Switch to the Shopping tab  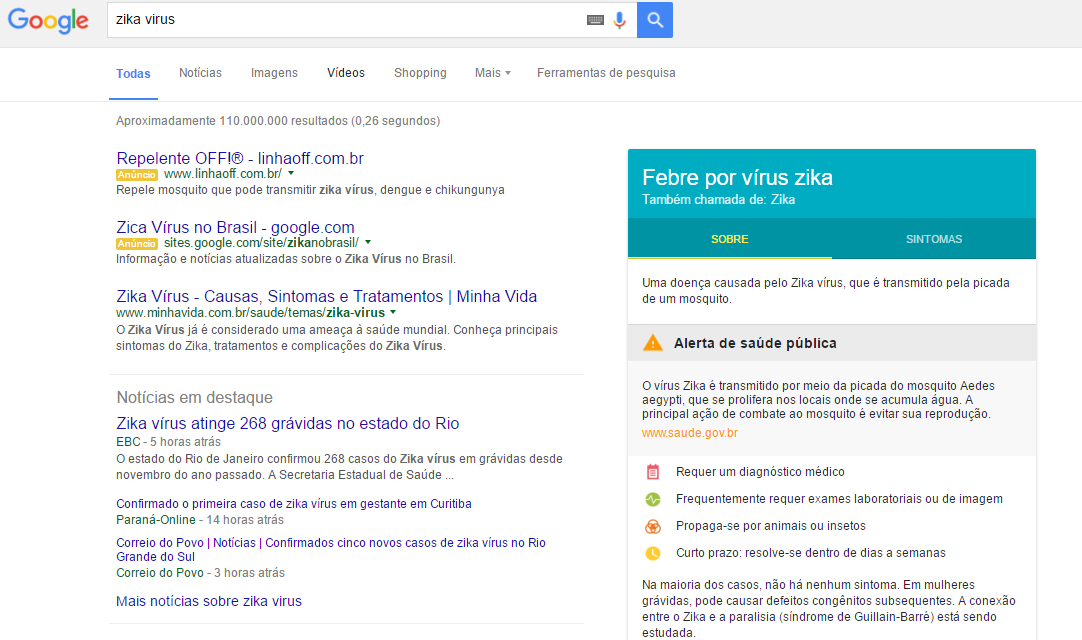coord(420,73)
